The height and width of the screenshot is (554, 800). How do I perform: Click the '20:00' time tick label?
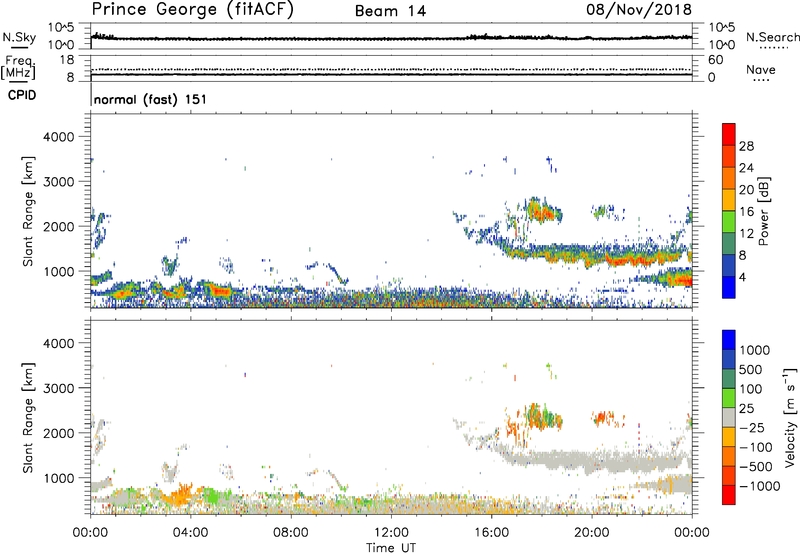pyautogui.click(x=591, y=533)
